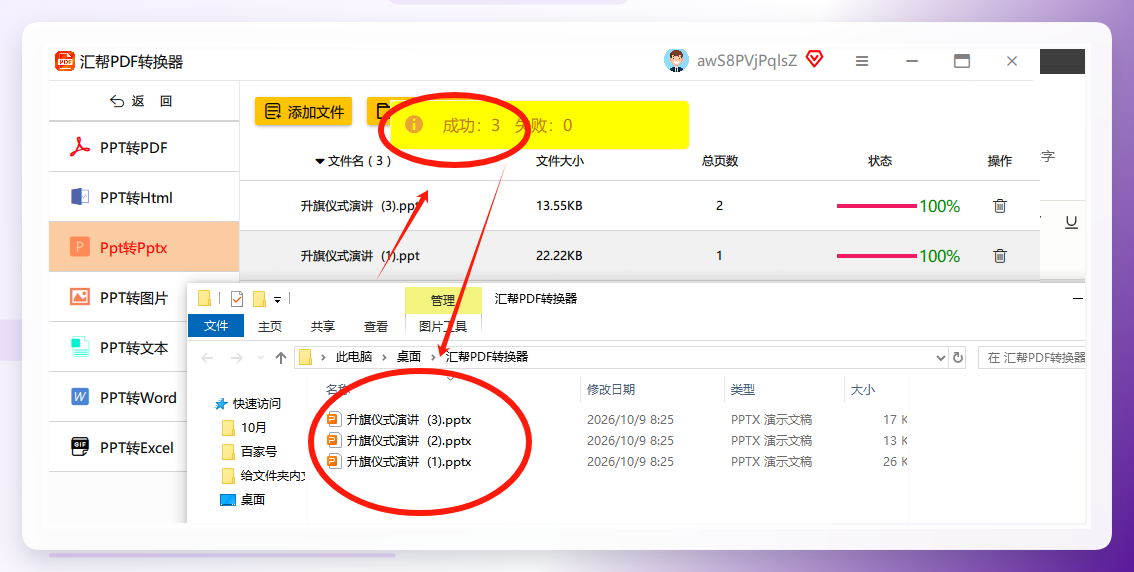Click quick access toolbar properties icon

click(236, 299)
